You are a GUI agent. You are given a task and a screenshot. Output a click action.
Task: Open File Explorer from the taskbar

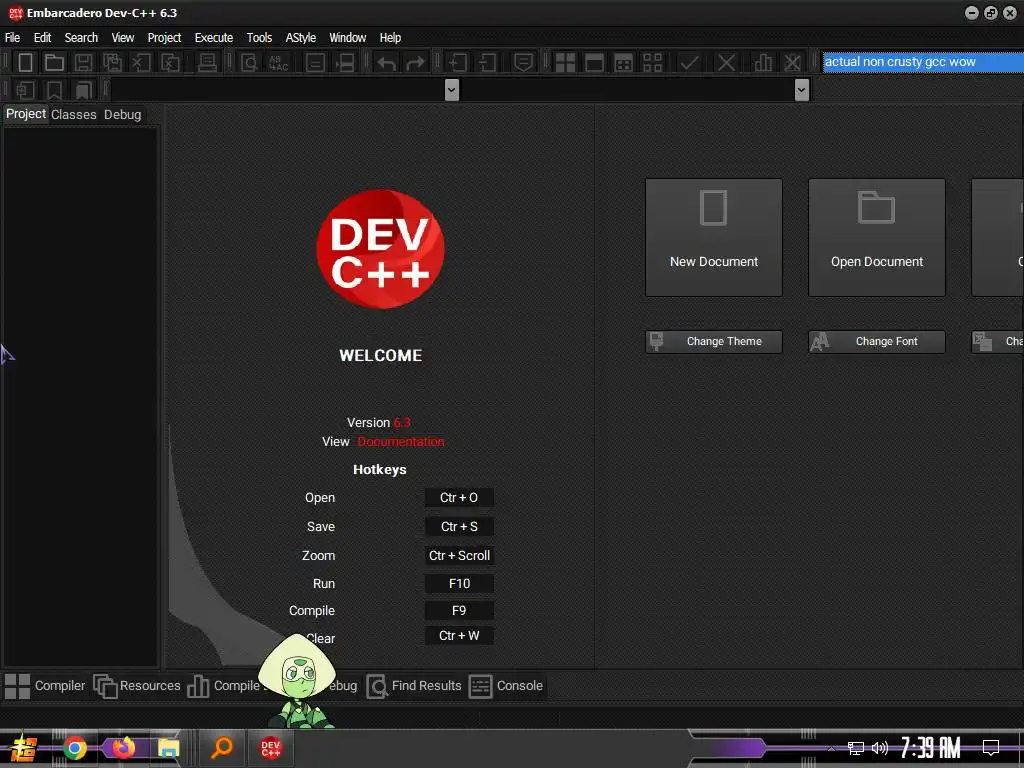click(x=168, y=748)
